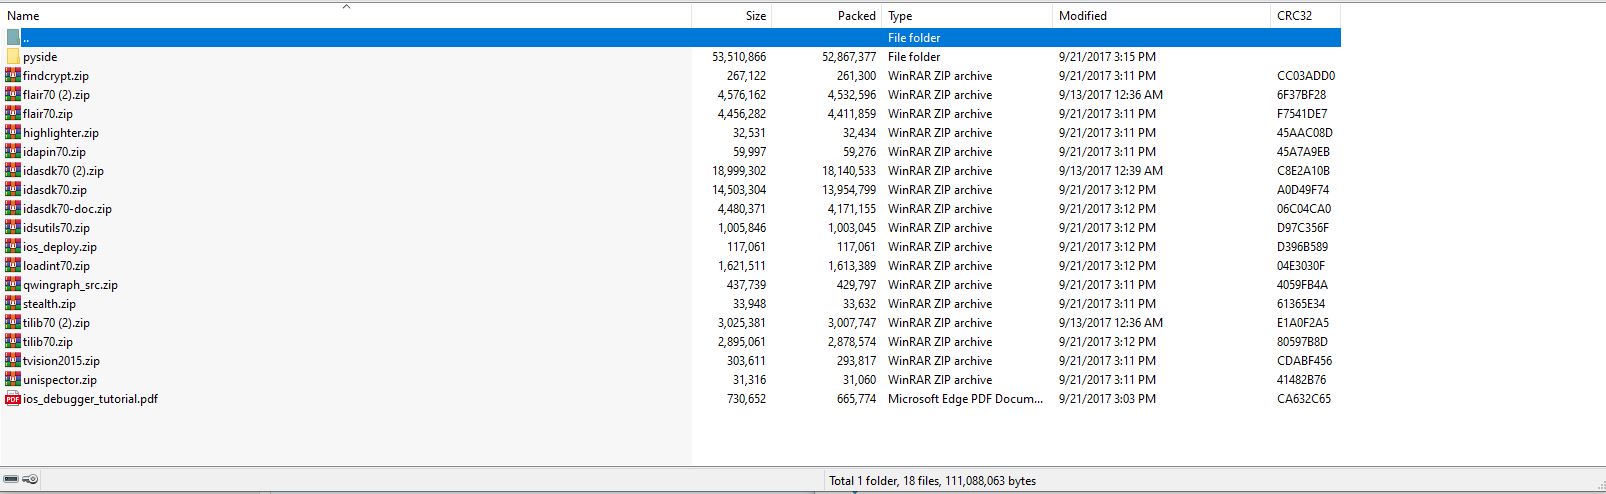1606x494 pixels.
Task: Select the file name highlighter.zip
Action: point(61,133)
